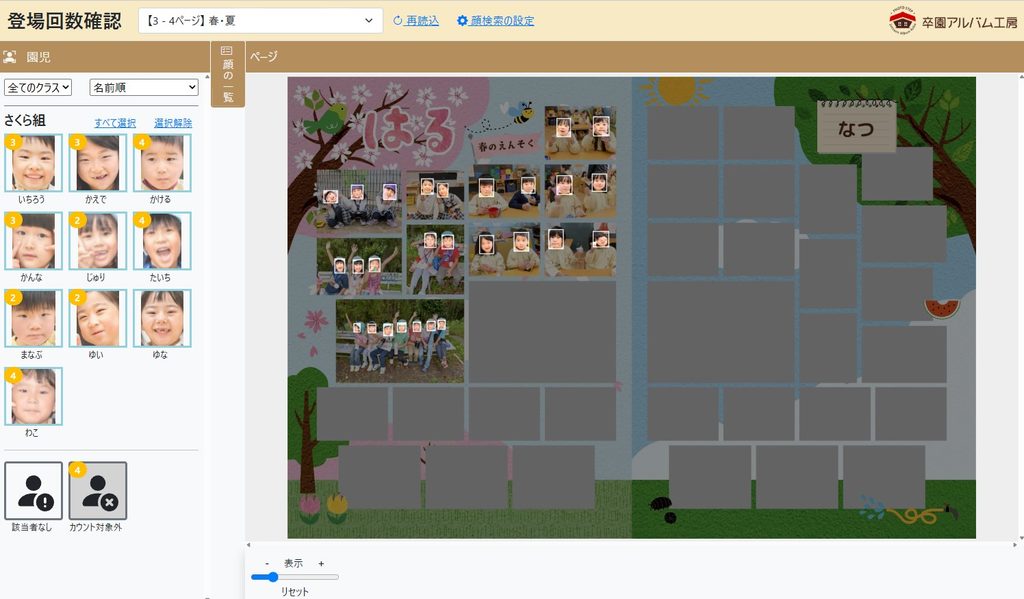This screenshot has height=599, width=1024.
Task: Click the 該当者なし person icon
Action: (33, 491)
